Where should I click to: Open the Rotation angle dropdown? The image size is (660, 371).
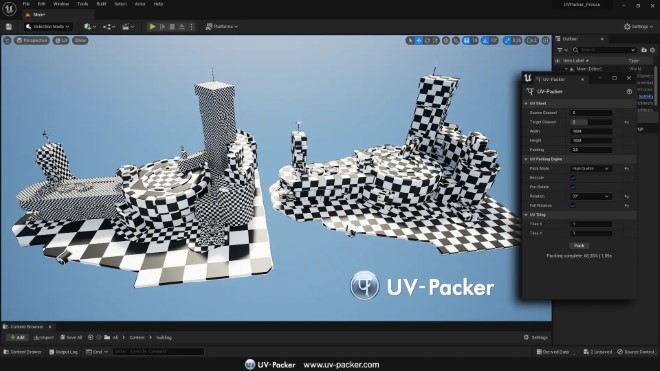tap(591, 196)
